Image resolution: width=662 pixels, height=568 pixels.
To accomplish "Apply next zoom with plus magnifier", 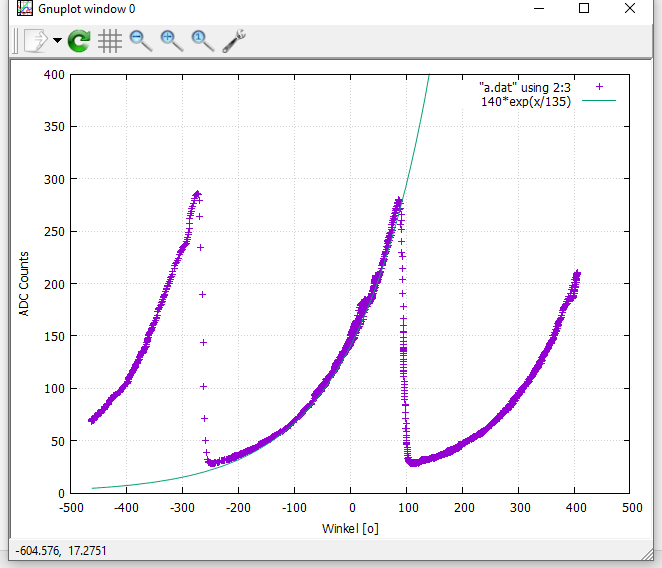I will (x=172, y=41).
